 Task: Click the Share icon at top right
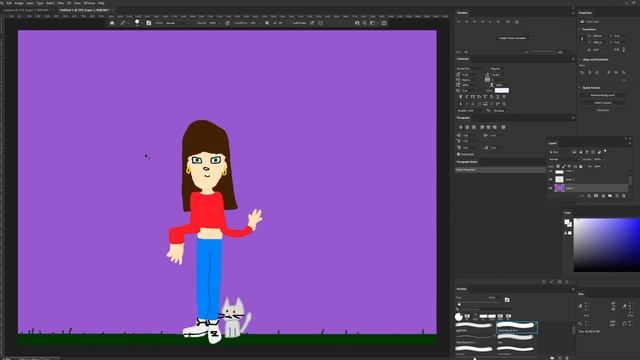(x=384, y=23)
